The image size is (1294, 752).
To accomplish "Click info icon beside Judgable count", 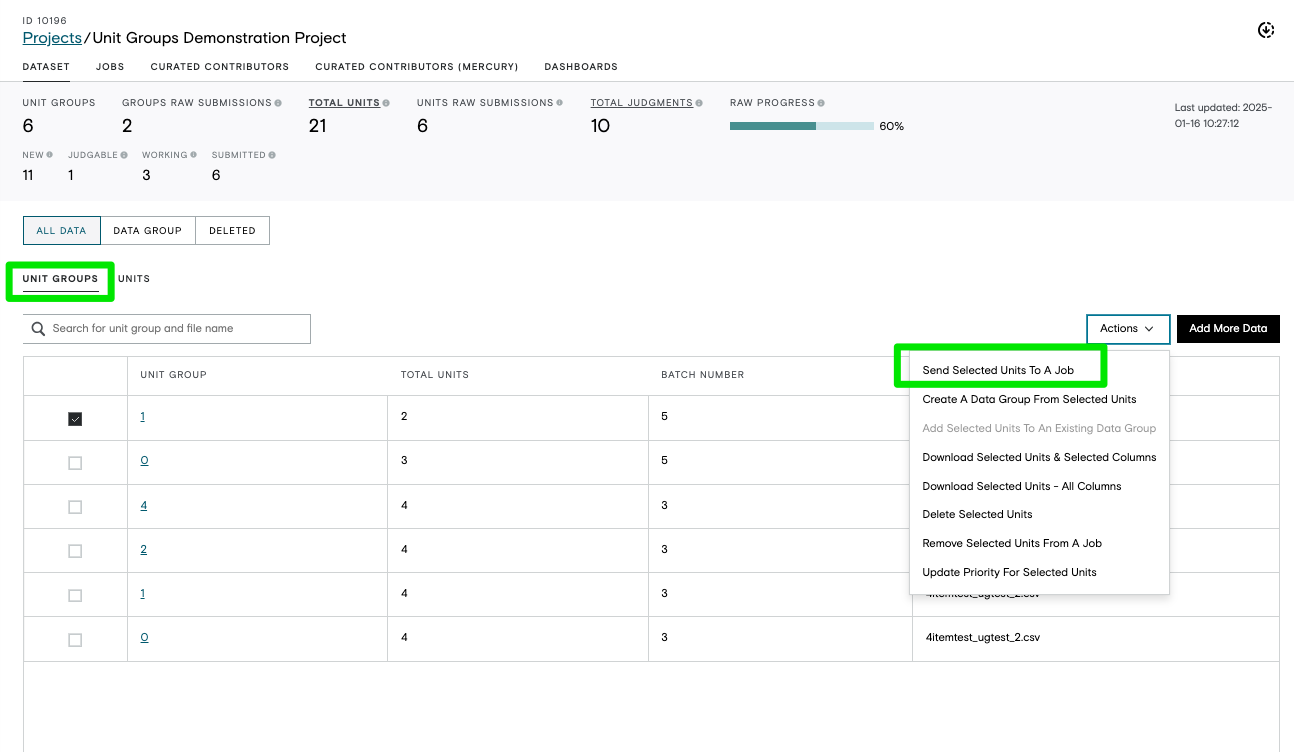I will (x=125, y=155).
